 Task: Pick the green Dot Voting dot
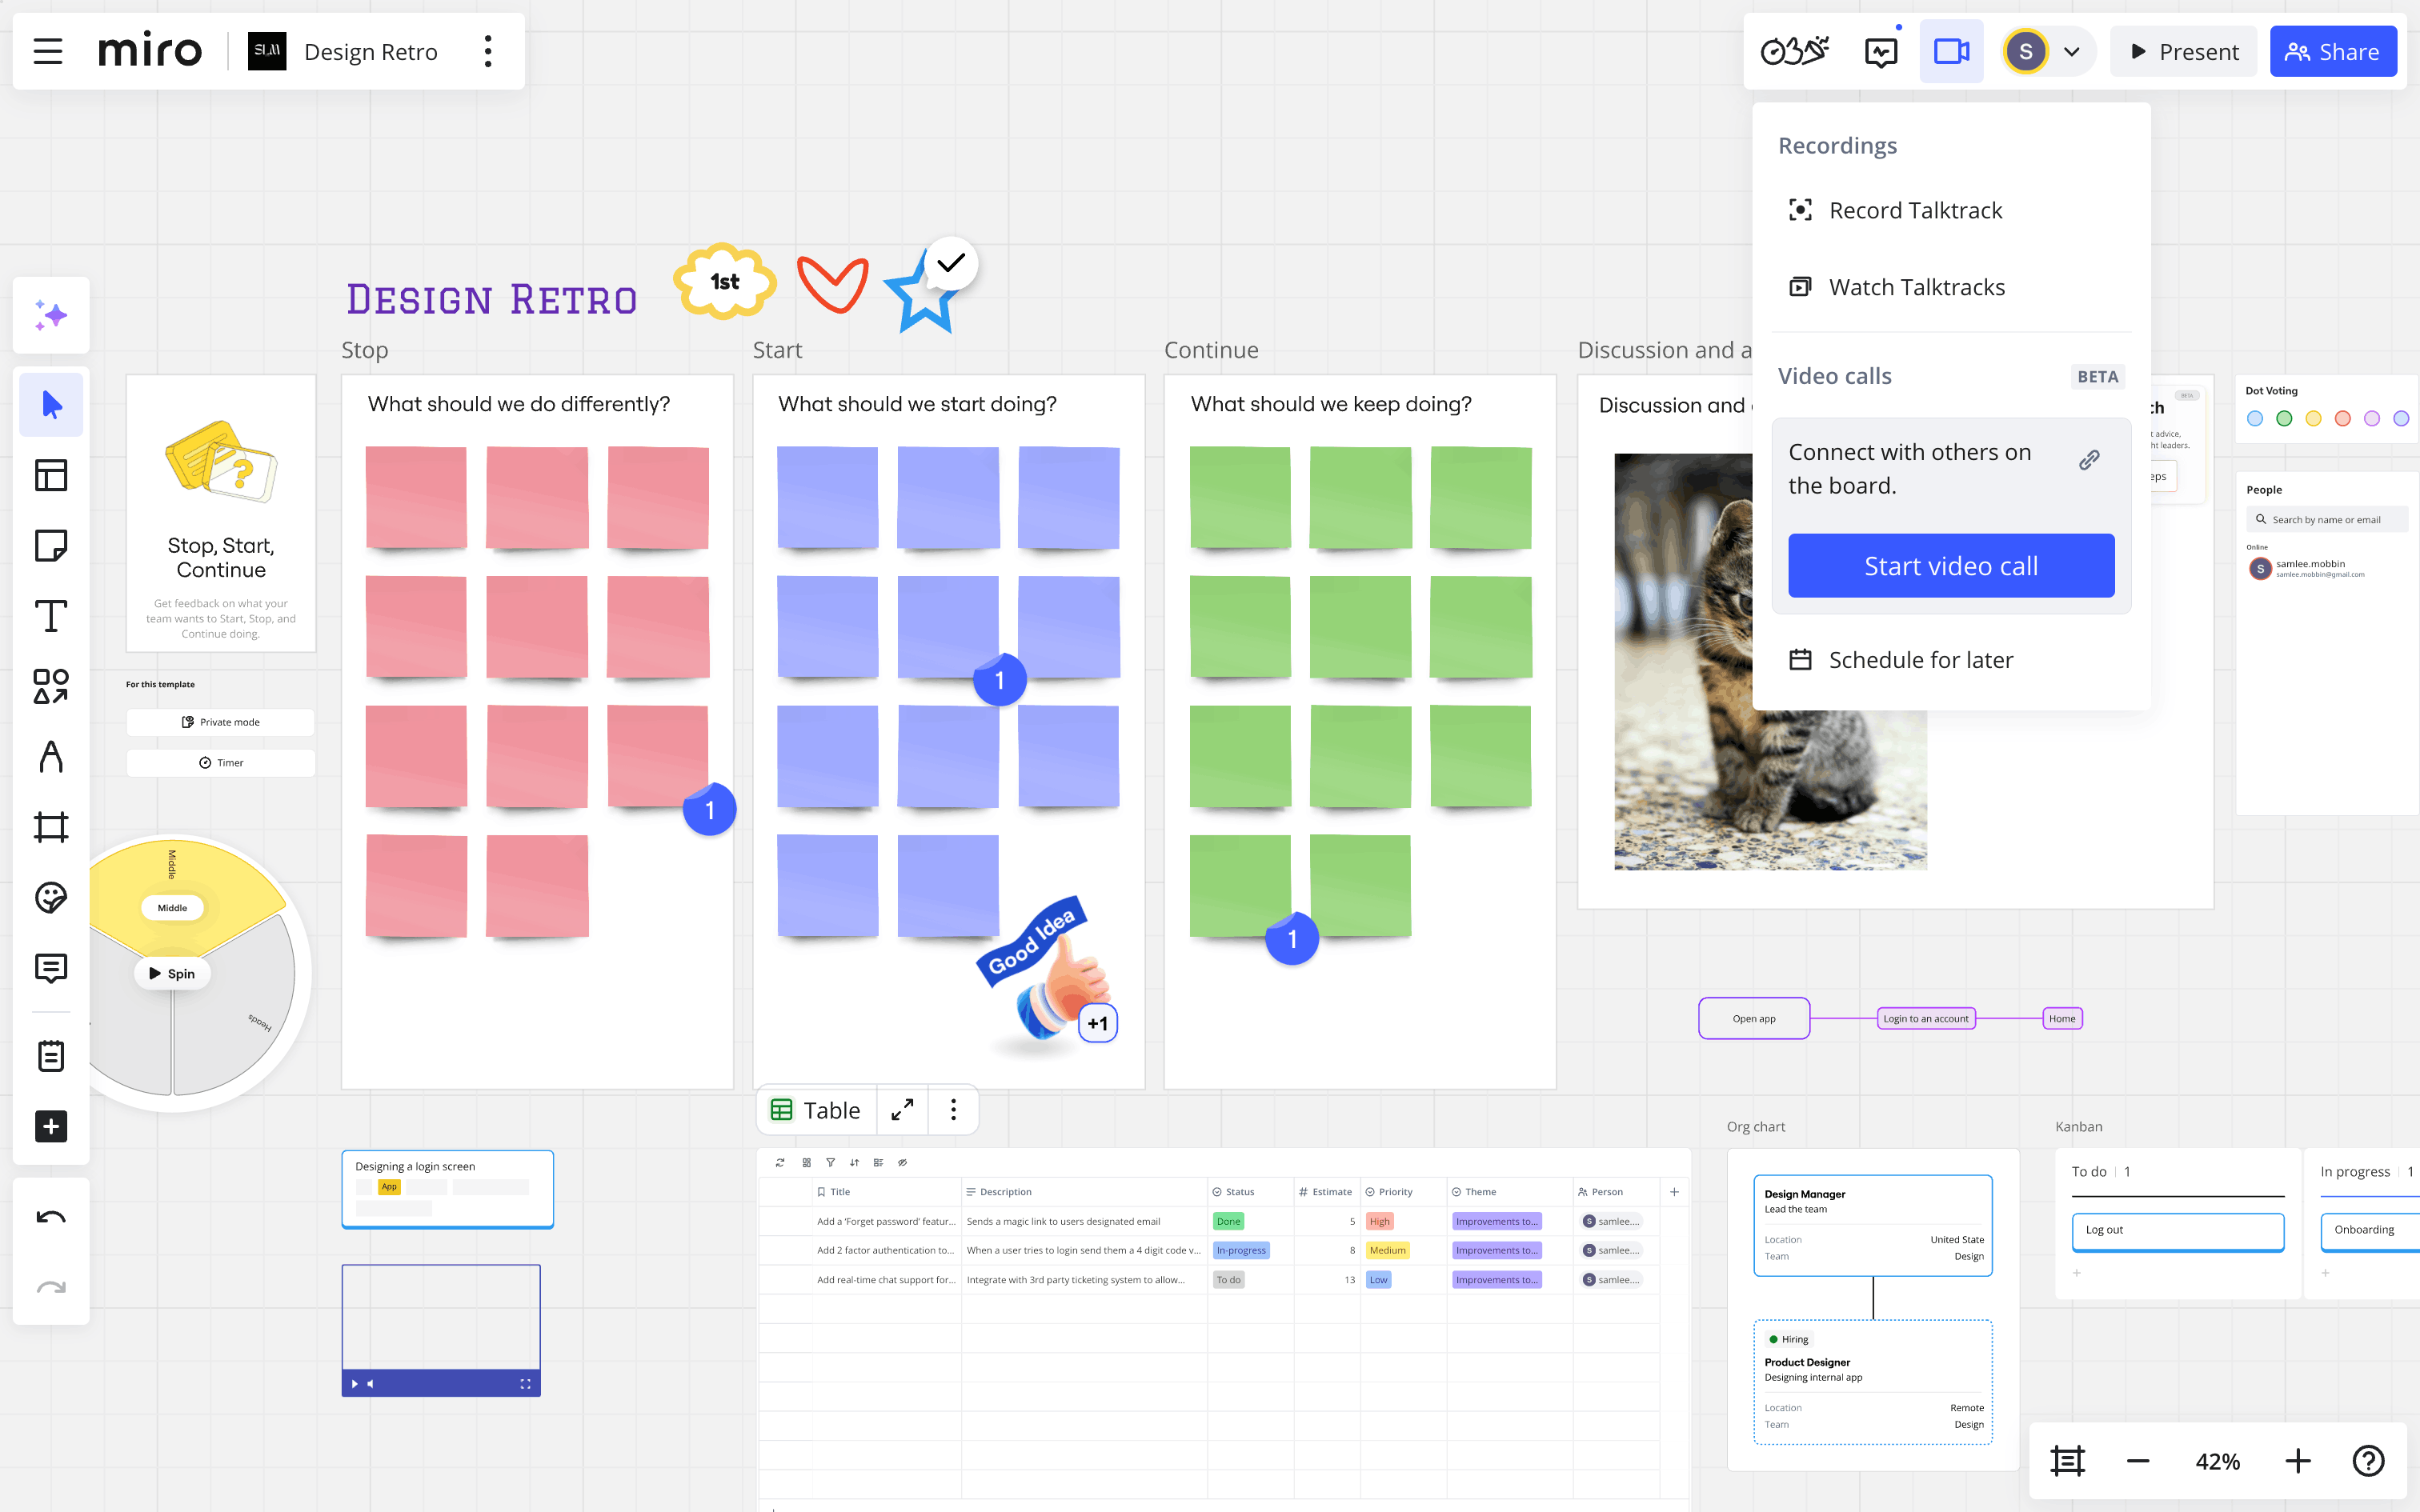pyautogui.click(x=2284, y=419)
